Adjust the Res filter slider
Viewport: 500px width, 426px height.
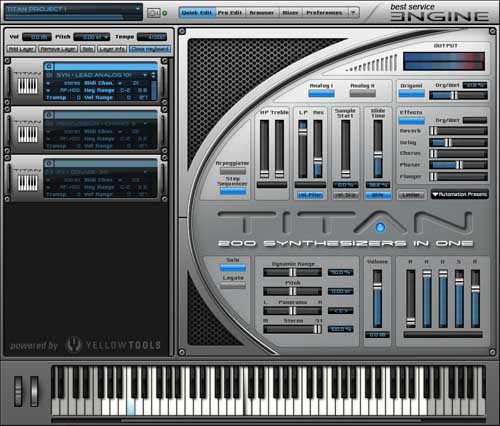coord(318,149)
